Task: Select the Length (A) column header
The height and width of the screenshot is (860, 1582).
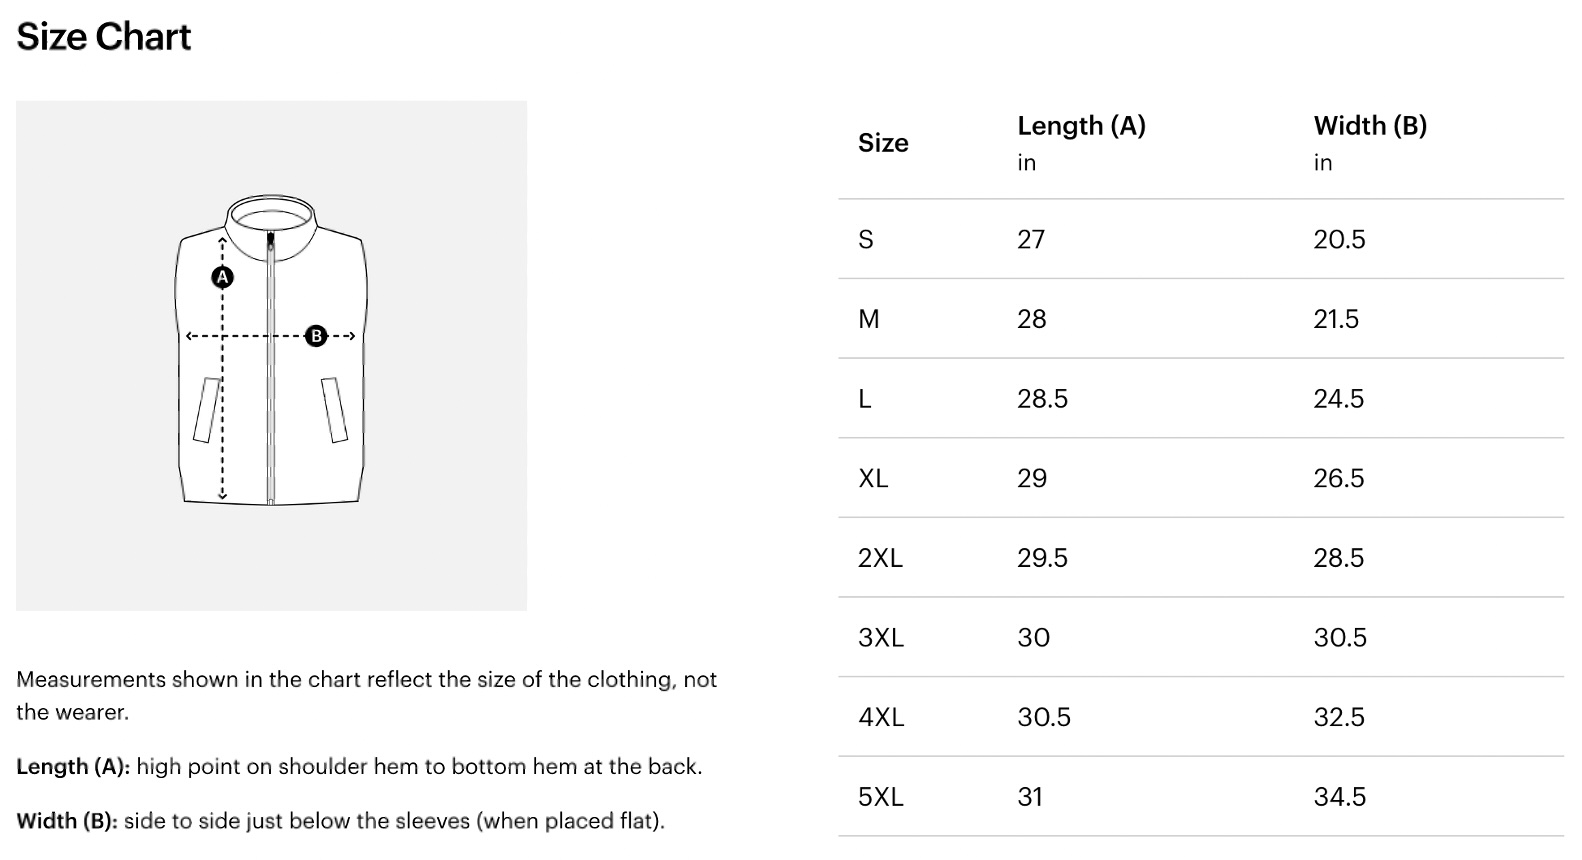Action: tap(1081, 126)
